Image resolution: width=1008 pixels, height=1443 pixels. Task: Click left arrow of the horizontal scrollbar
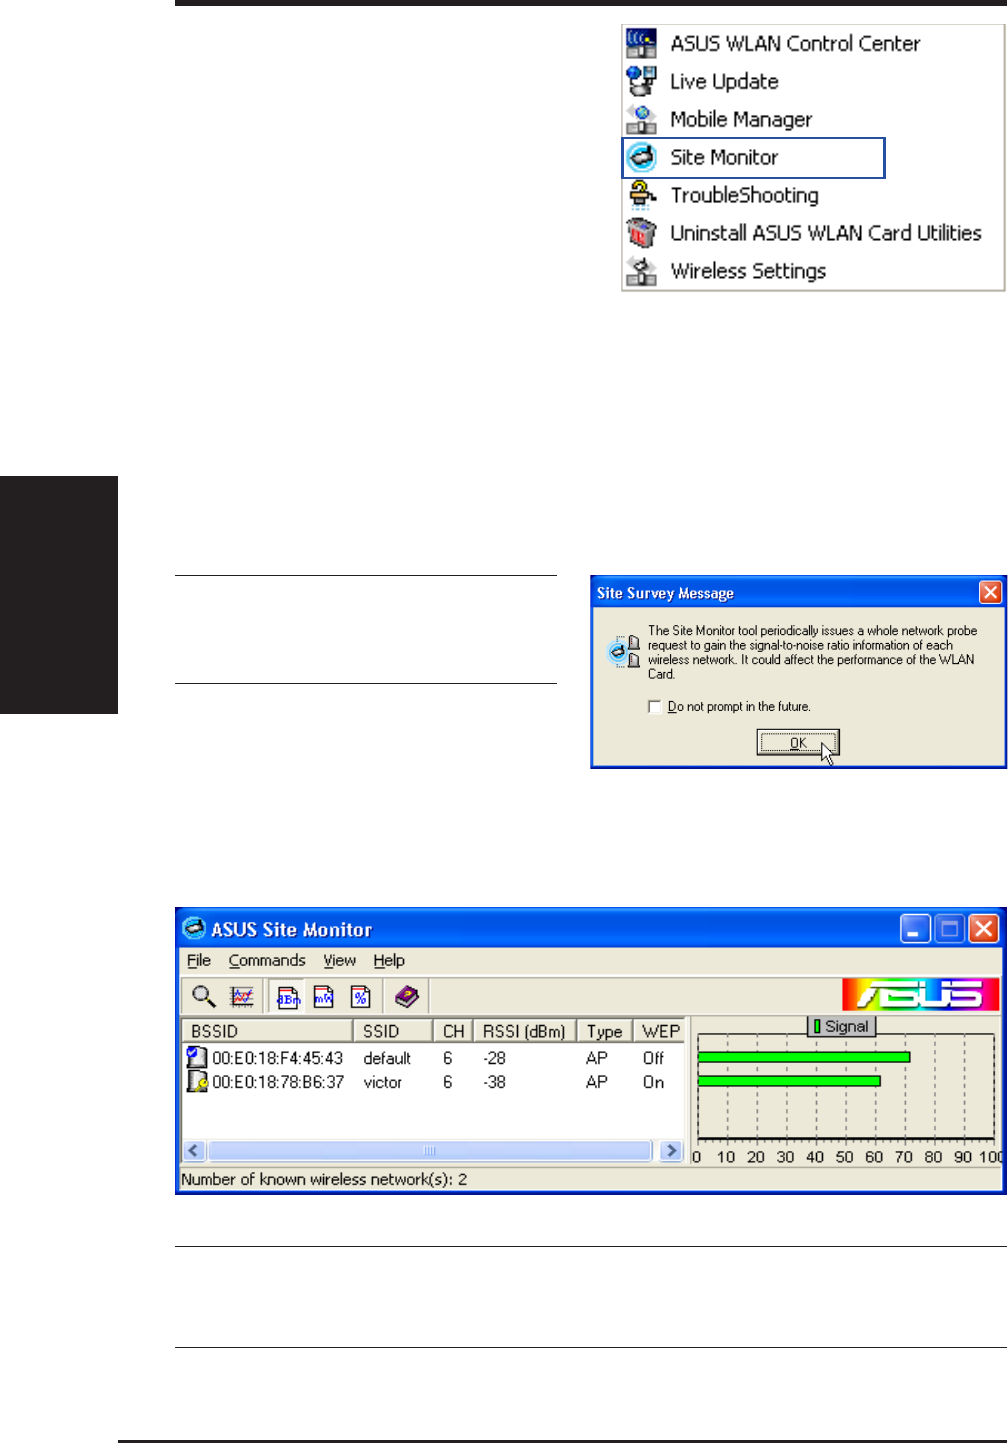pyautogui.click(x=195, y=1151)
